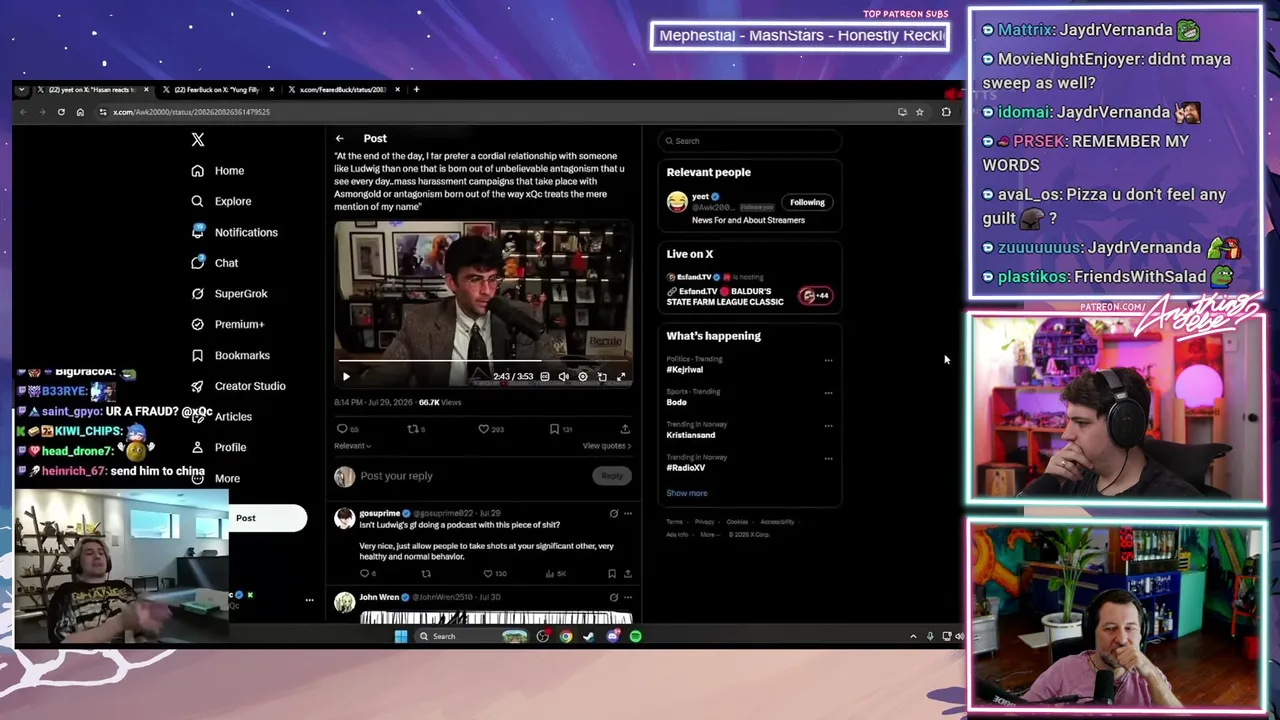
Task: Open more options for #Kejriwal trend
Action: pyautogui.click(x=828, y=360)
